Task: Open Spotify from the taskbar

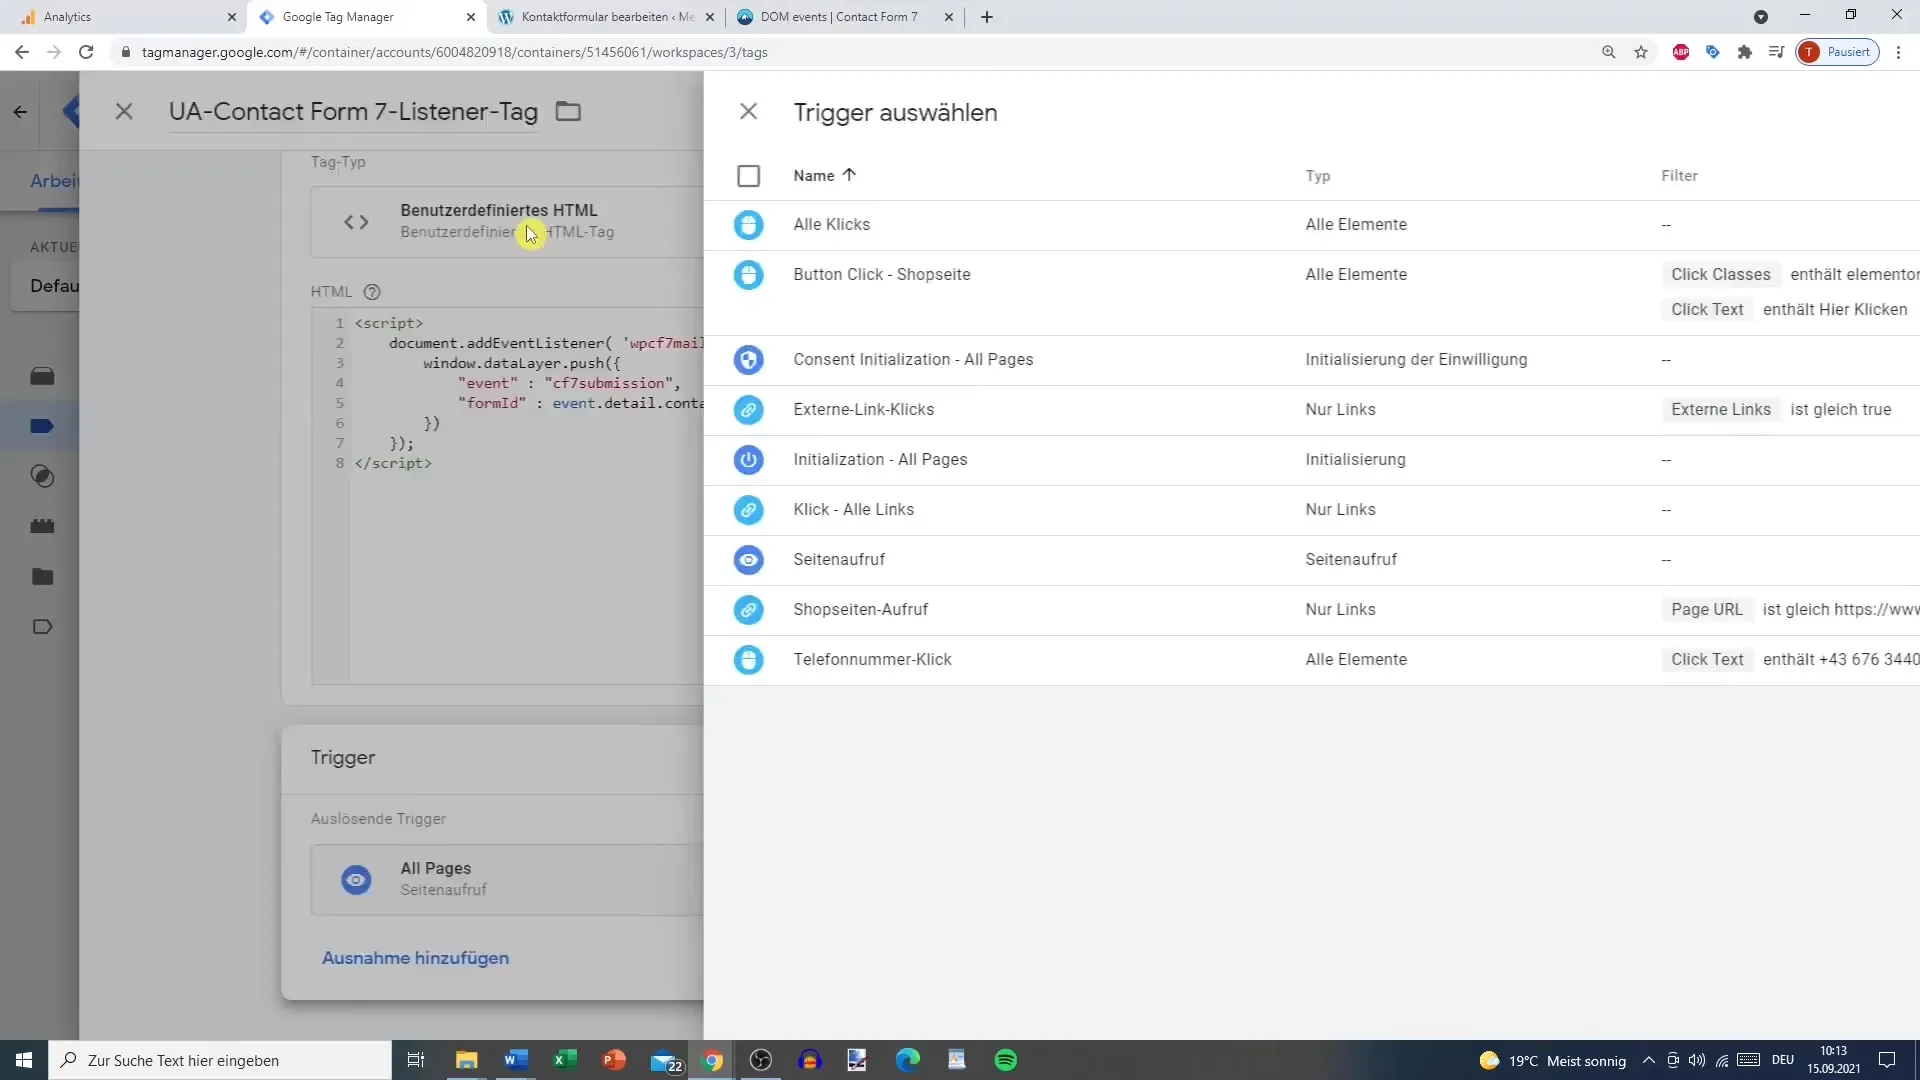Action: (x=1006, y=1060)
